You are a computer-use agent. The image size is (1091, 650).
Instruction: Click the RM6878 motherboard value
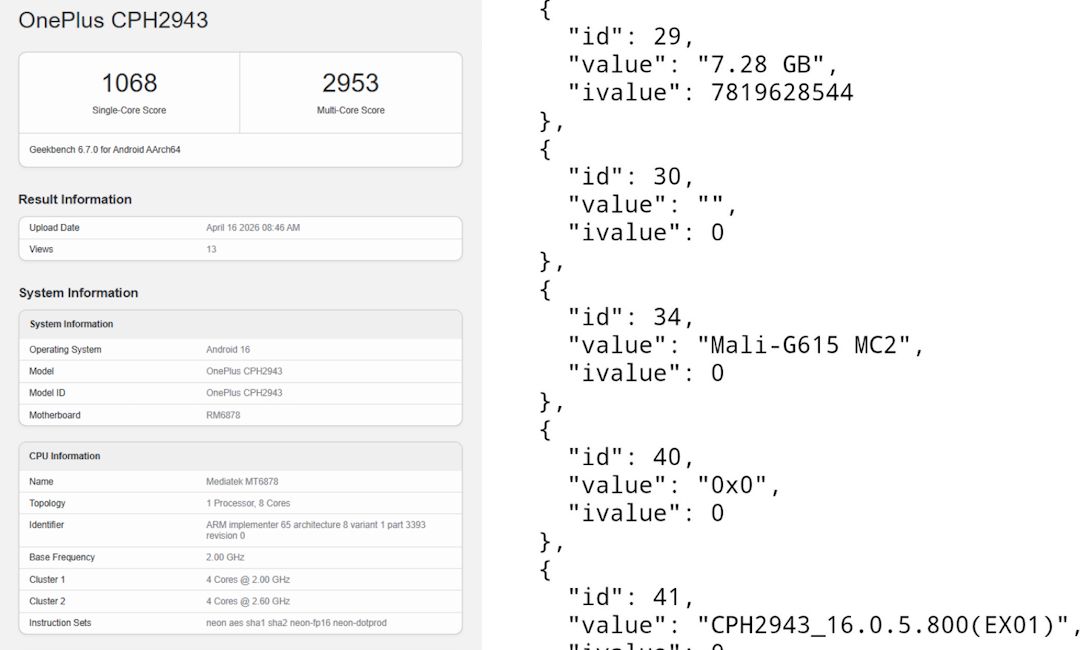click(x=223, y=415)
